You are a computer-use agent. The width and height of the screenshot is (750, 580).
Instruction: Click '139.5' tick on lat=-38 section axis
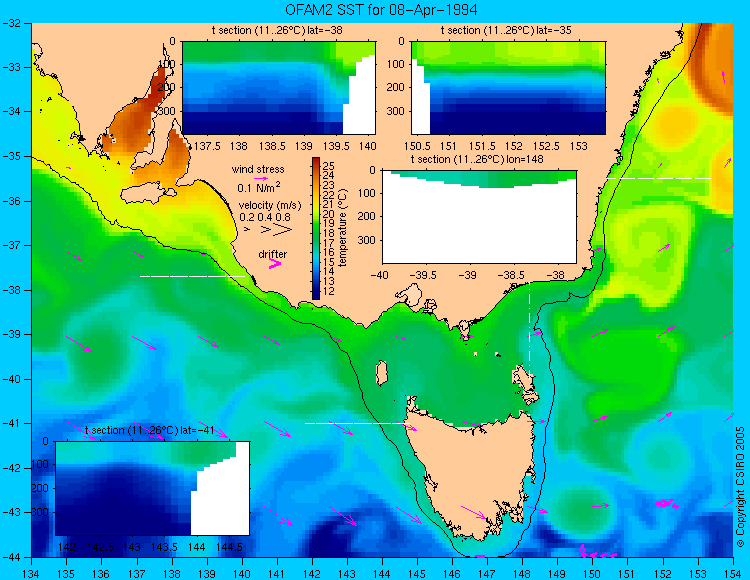[336, 146]
